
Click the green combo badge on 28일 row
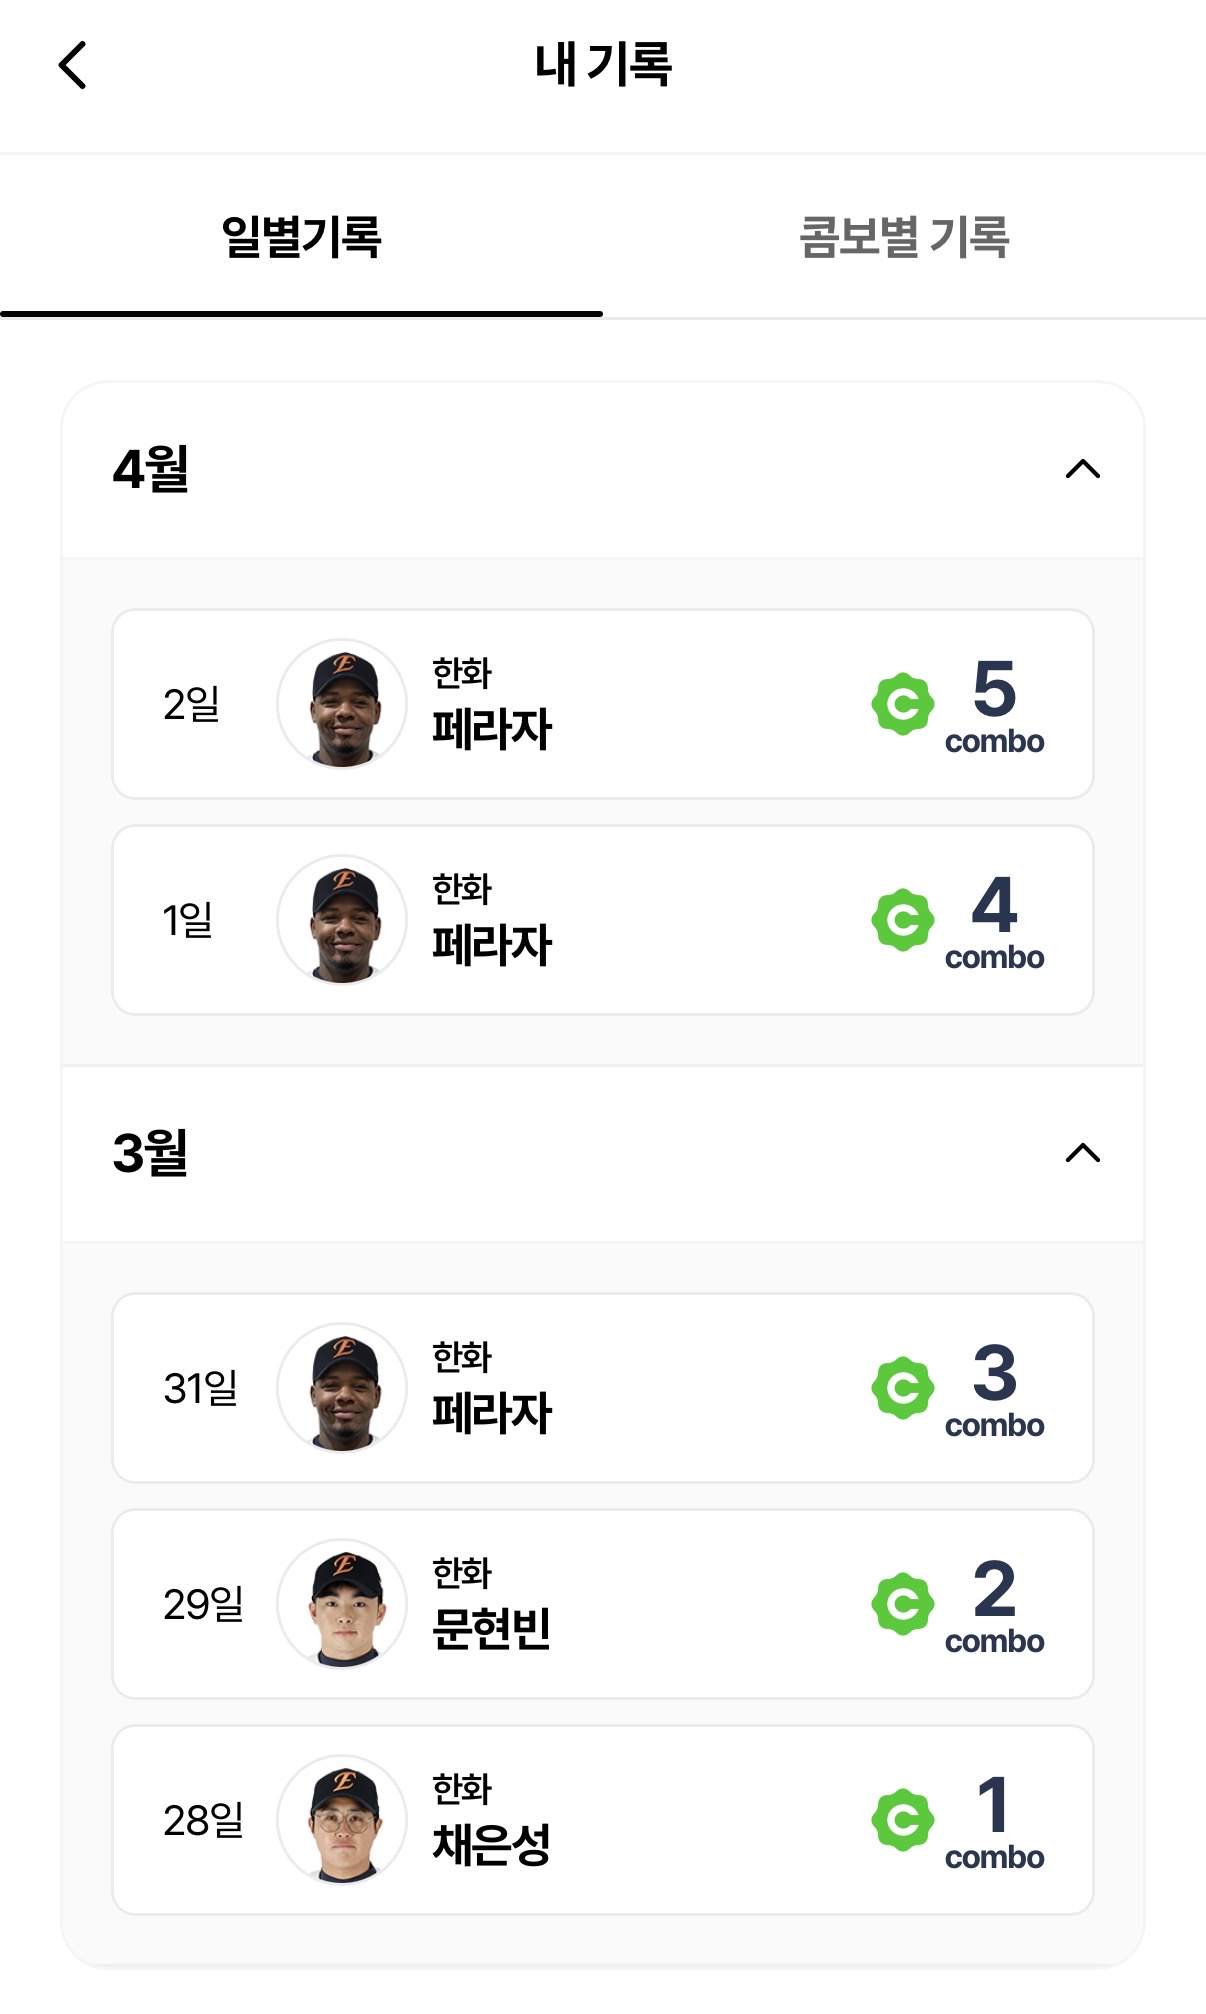902,1820
